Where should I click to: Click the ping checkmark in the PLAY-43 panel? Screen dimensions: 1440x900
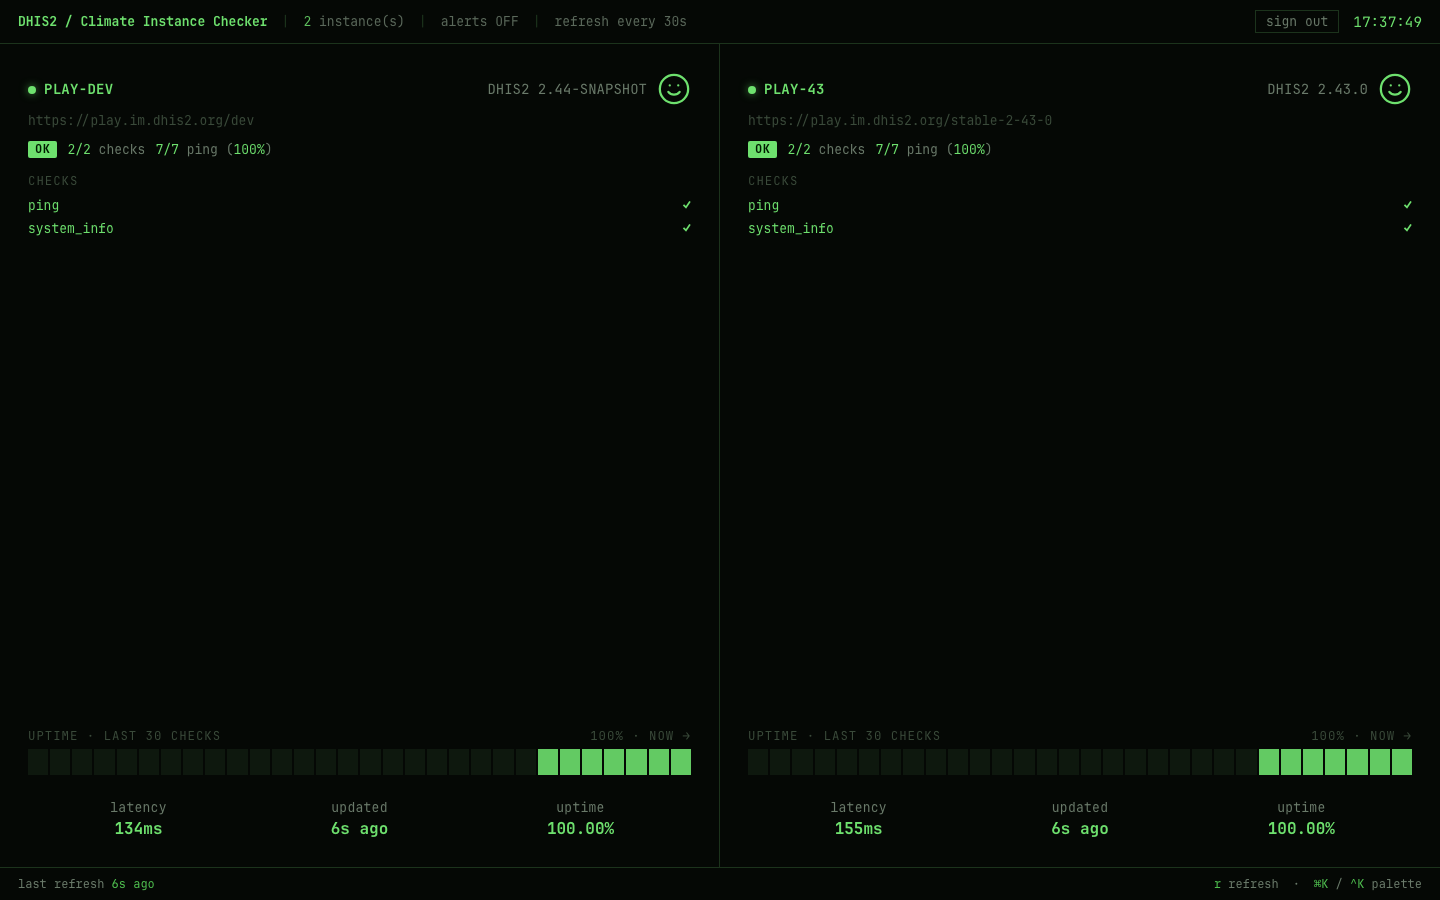coord(1408,205)
